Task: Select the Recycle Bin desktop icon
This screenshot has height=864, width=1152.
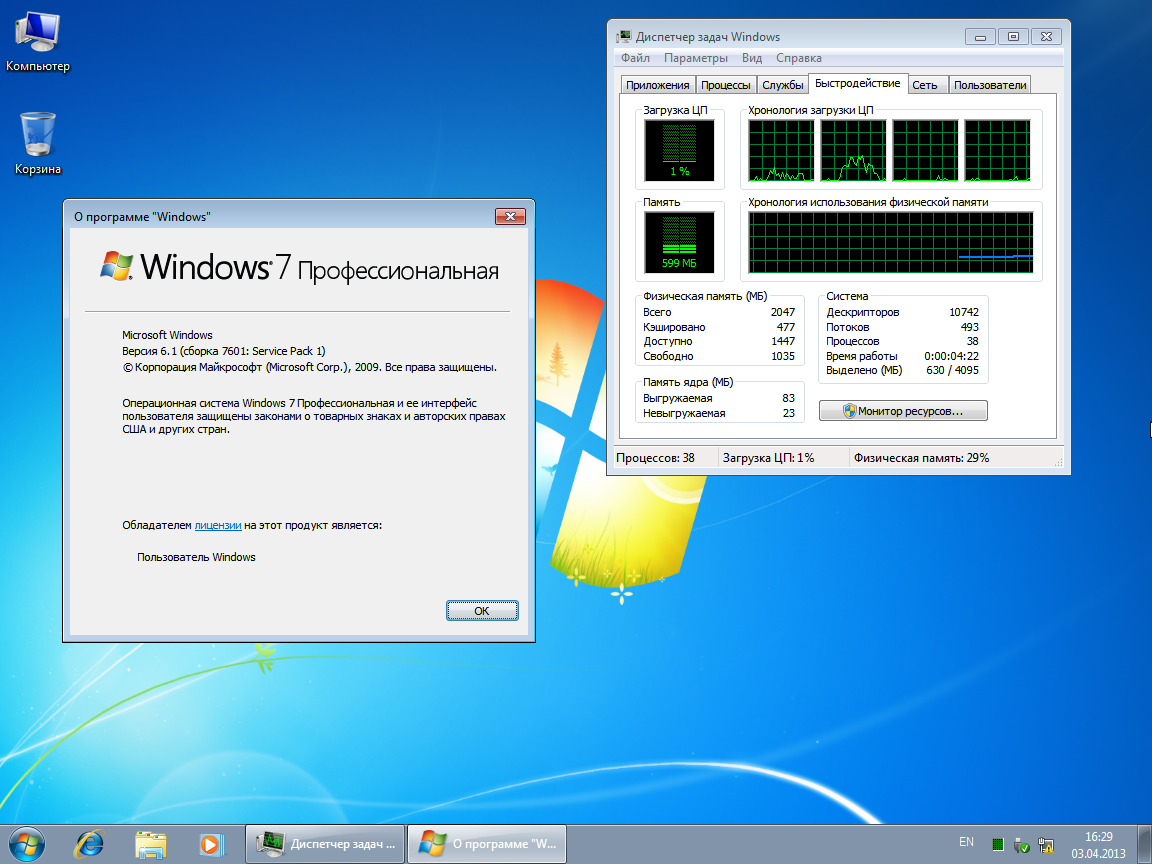Action: click(37, 140)
